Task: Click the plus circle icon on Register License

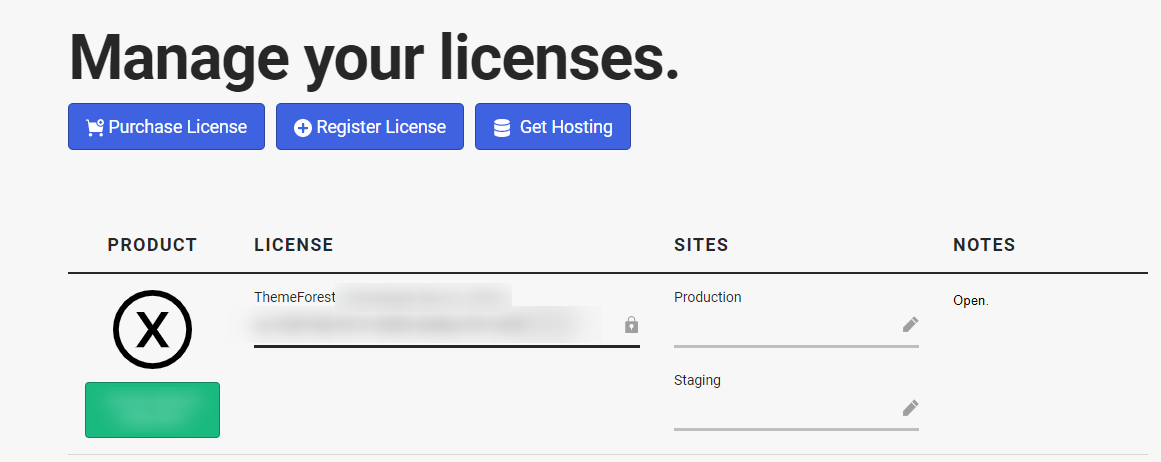Action: 303,128
